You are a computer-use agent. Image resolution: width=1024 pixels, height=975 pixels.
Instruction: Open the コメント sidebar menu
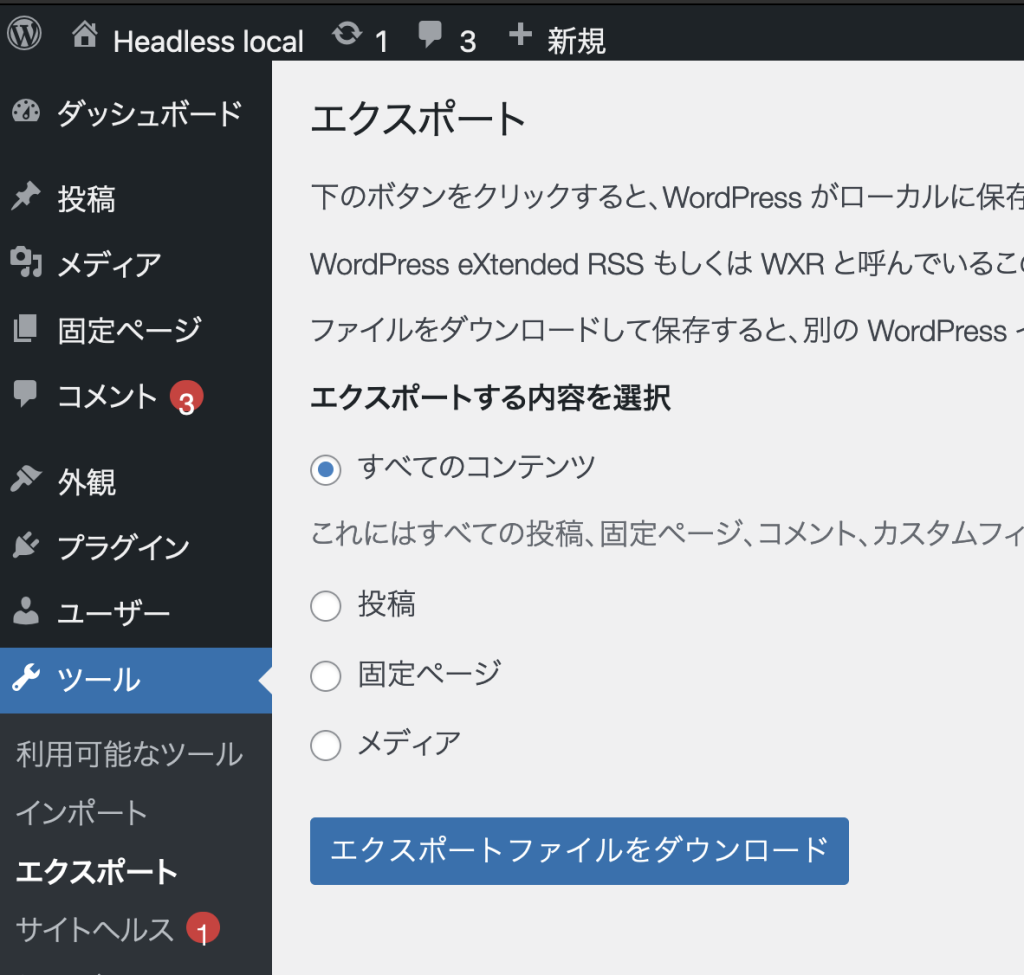[136, 396]
